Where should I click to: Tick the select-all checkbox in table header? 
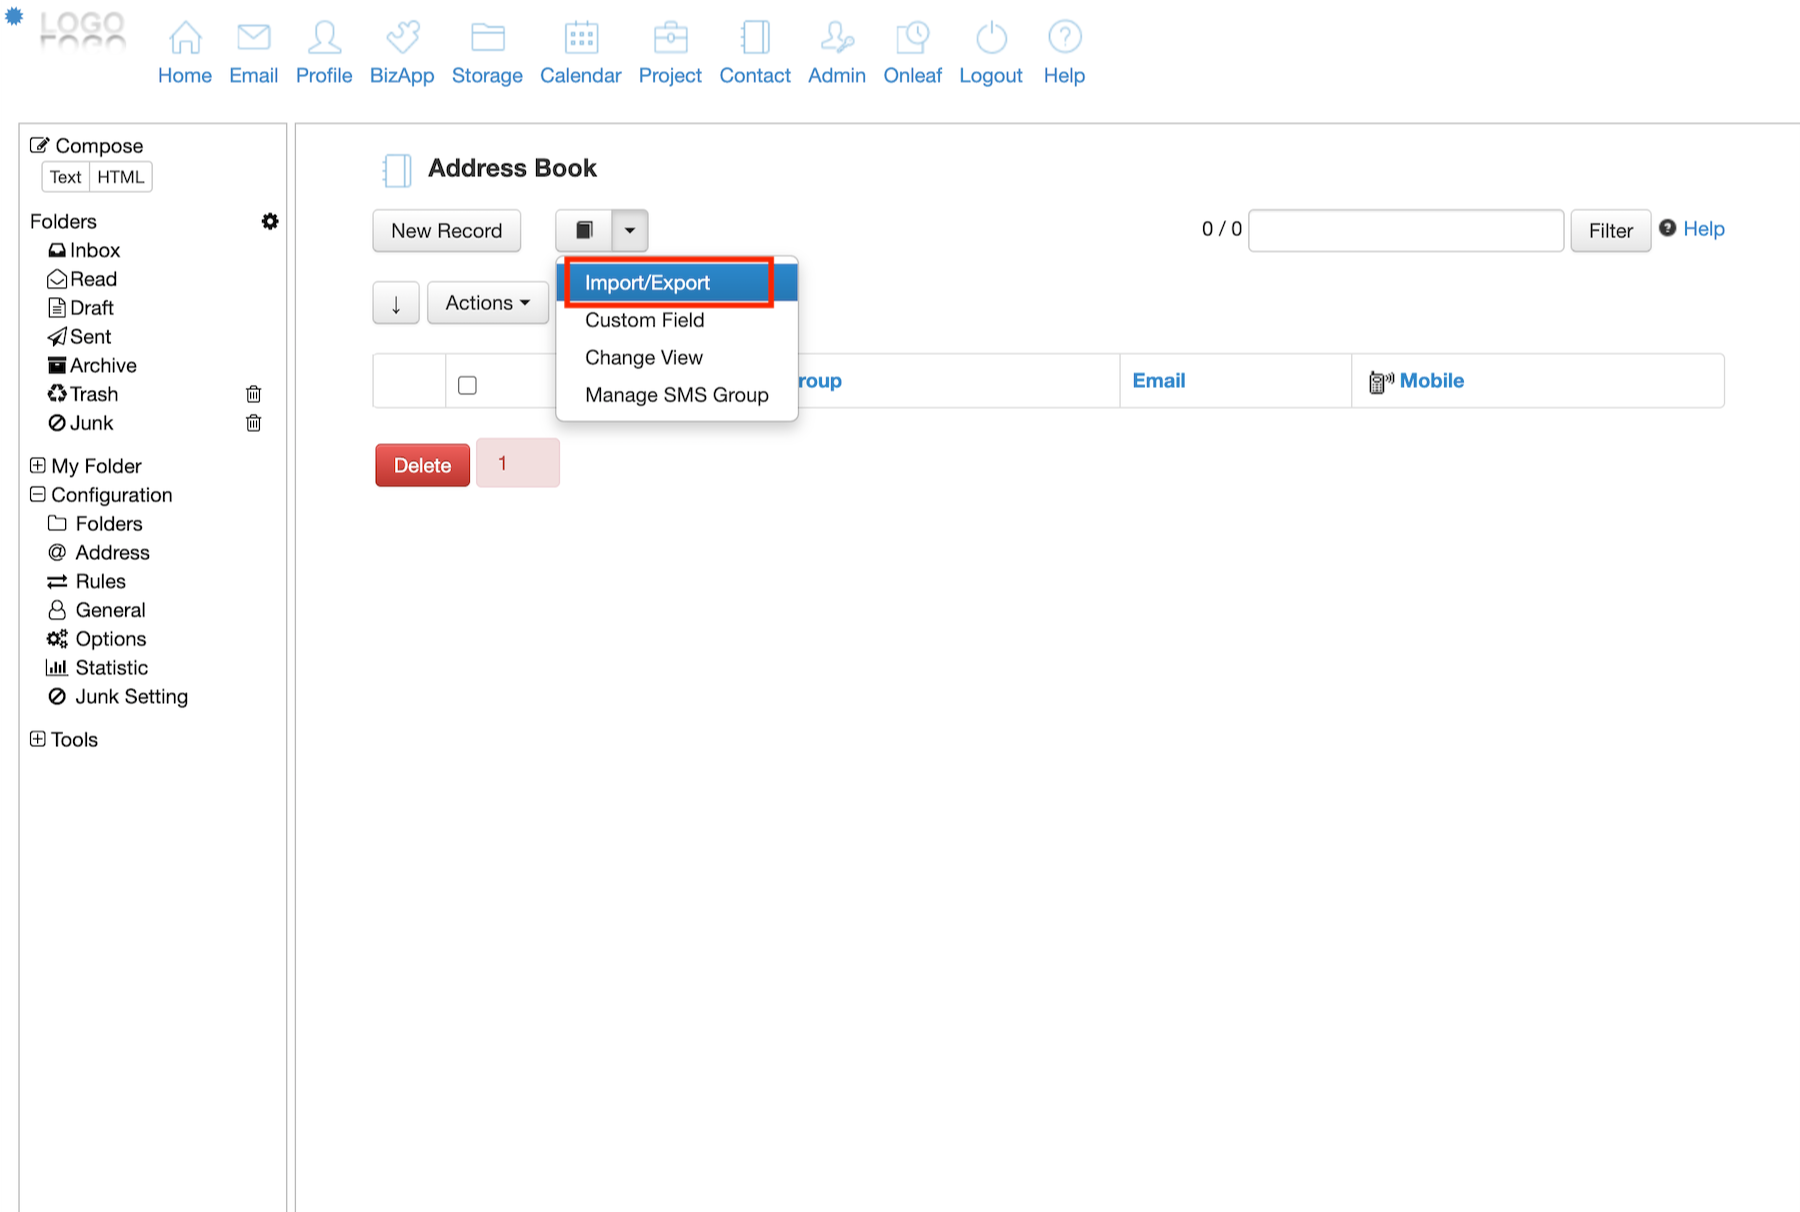pos(467,385)
